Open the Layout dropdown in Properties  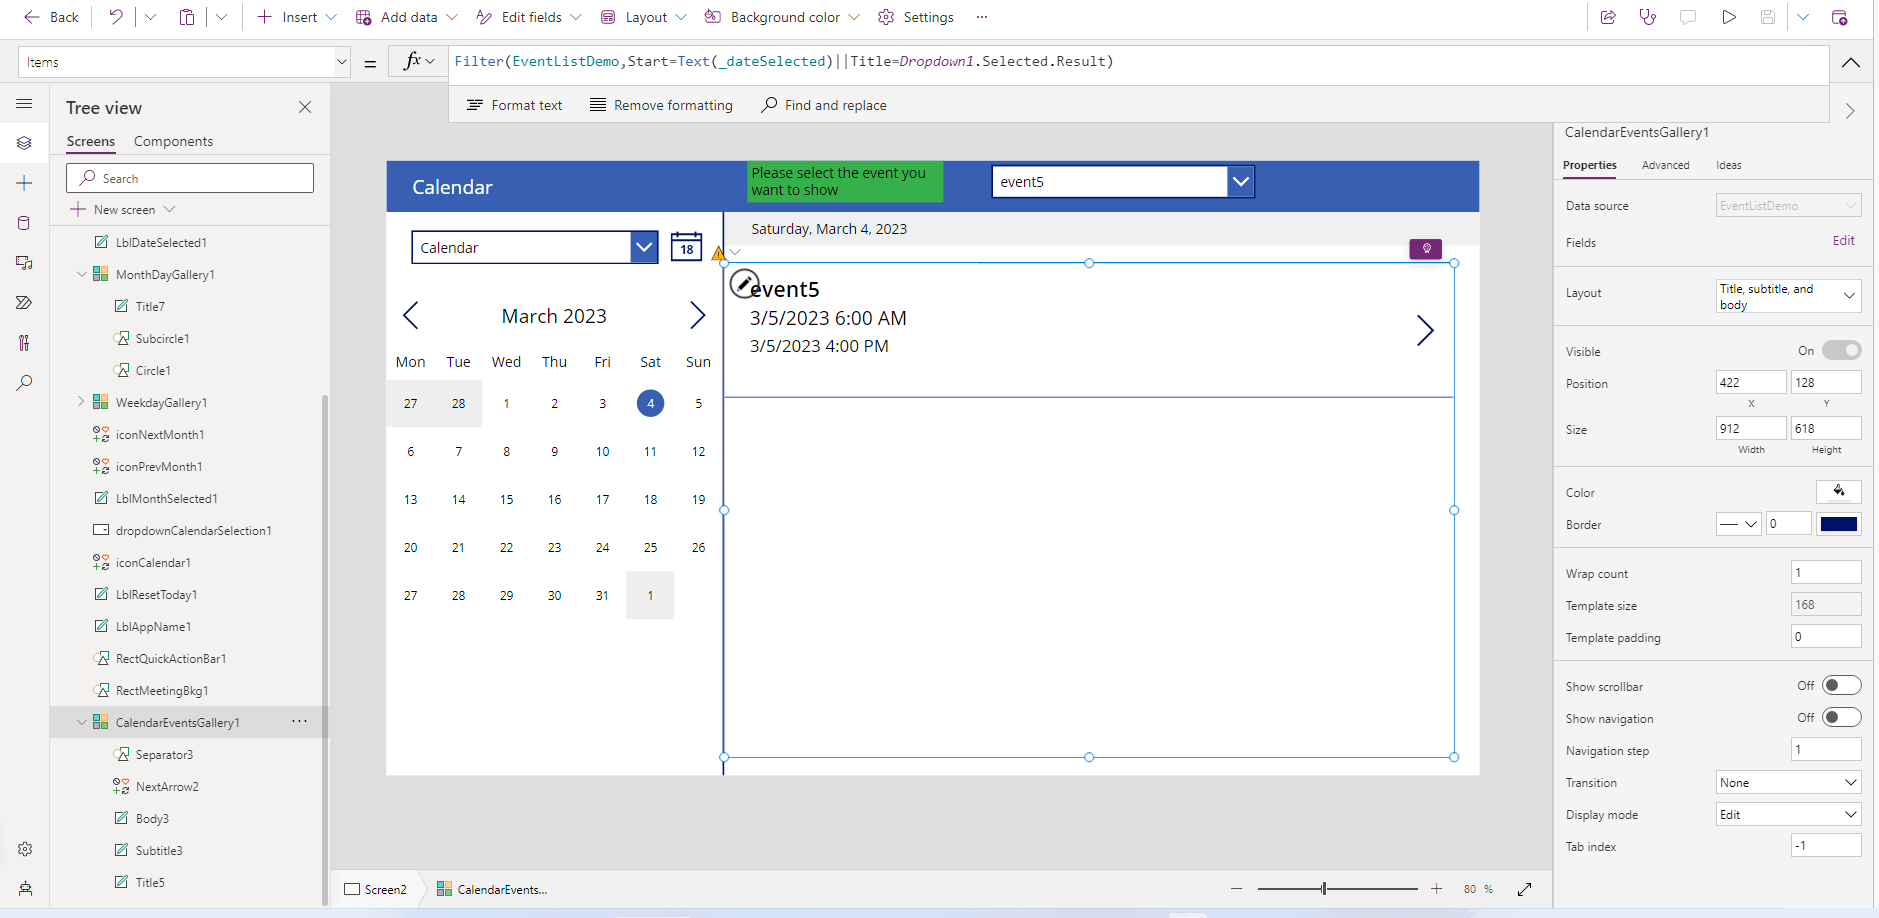pyautogui.click(x=1788, y=295)
